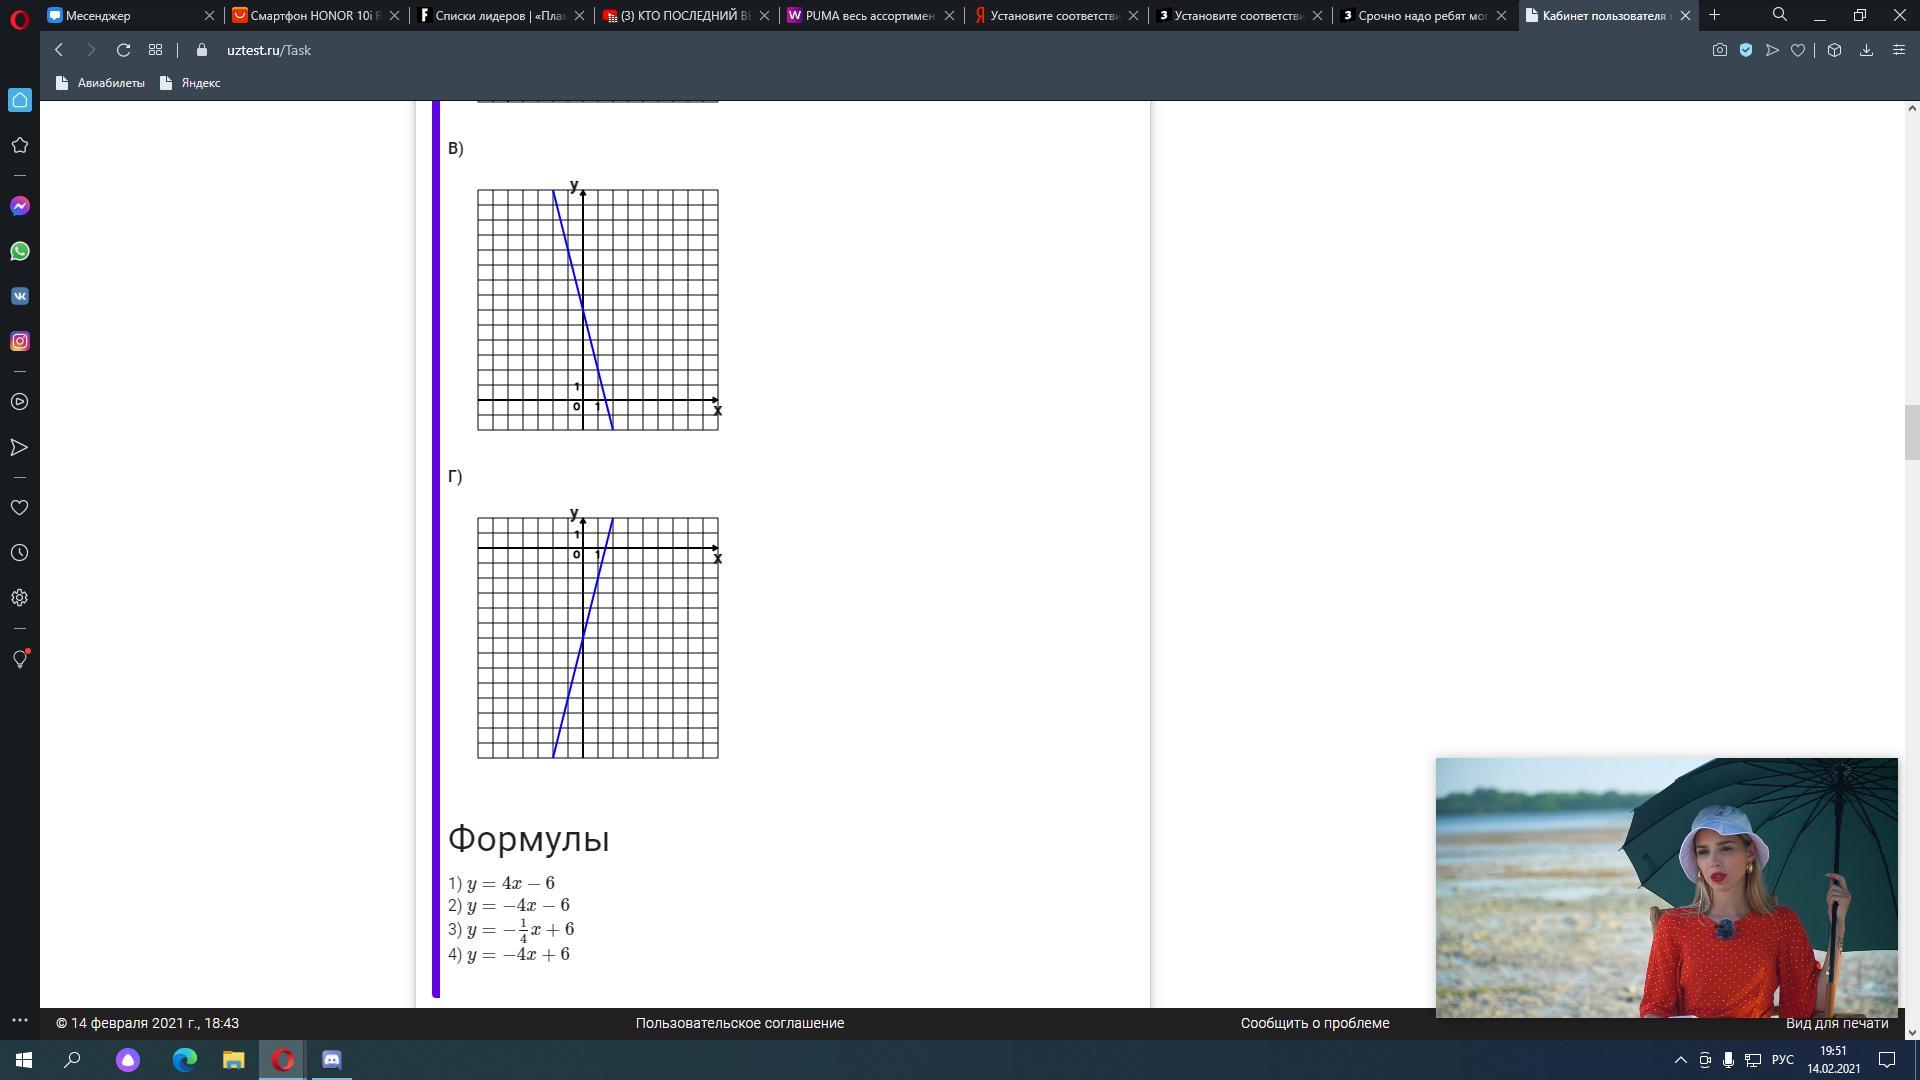Open a new tab with plus button
The height and width of the screenshot is (1080, 1920).
click(1714, 15)
